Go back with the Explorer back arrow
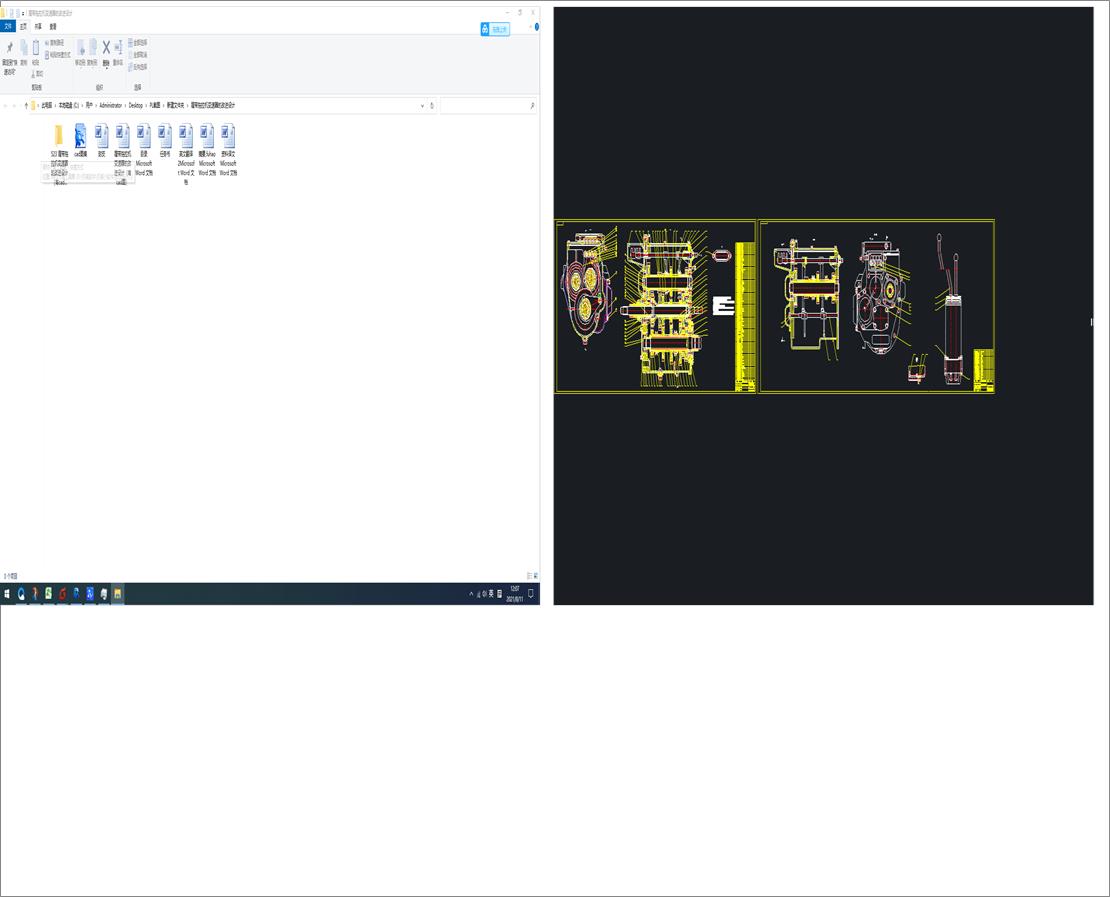The width and height of the screenshot is (1110, 897). pyautogui.click(x=6, y=105)
